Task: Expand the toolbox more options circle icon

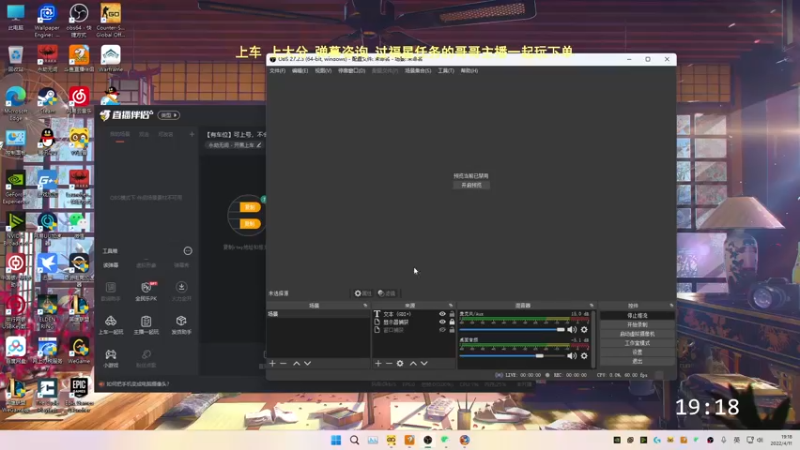Action: coord(188,251)
